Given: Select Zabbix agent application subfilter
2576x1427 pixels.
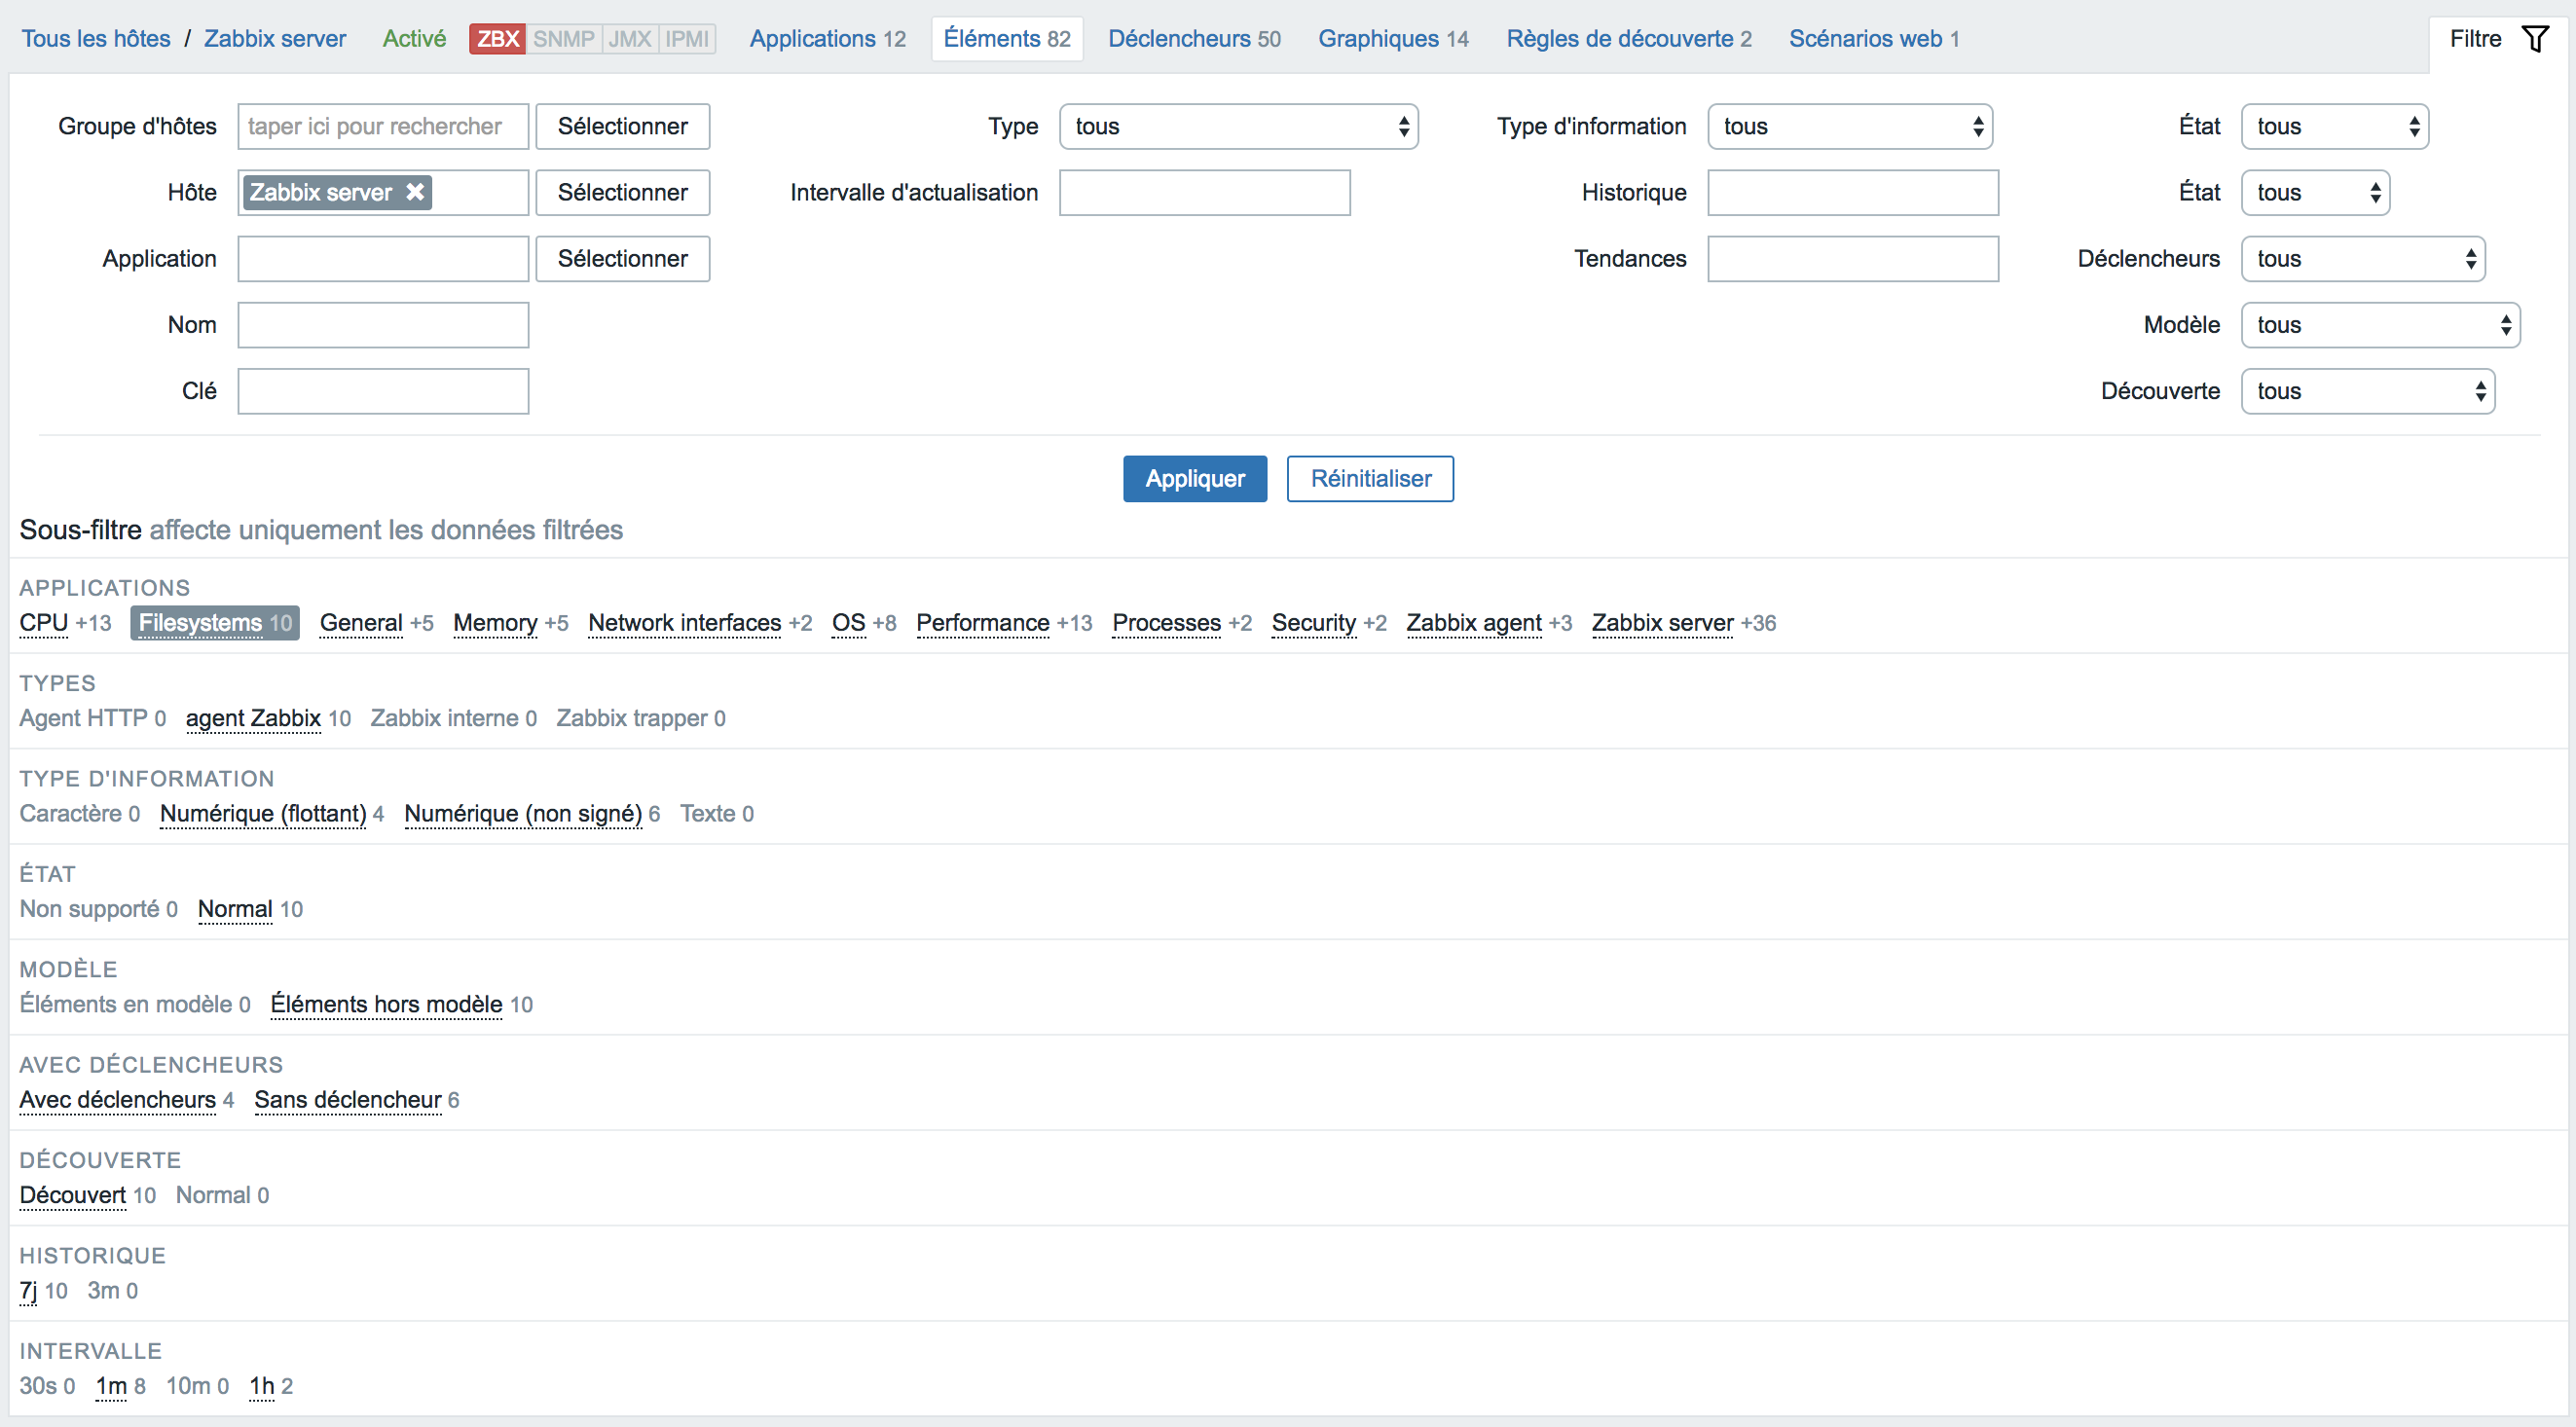Looking at the screenshot, I should point(1474,623).
